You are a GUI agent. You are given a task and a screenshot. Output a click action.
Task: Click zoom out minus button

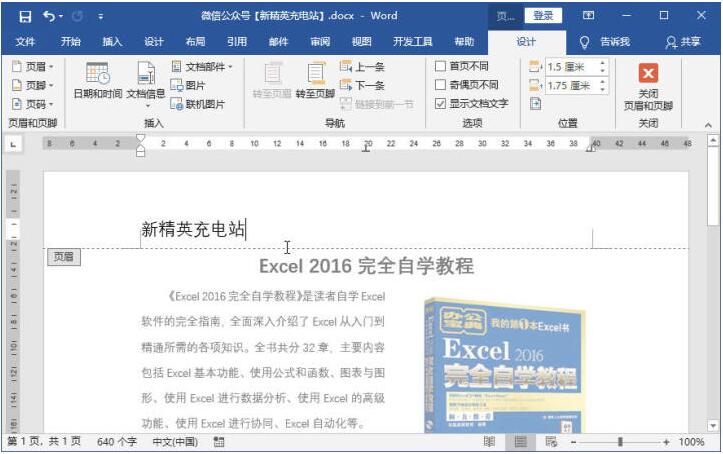click(x=574, y=442)
